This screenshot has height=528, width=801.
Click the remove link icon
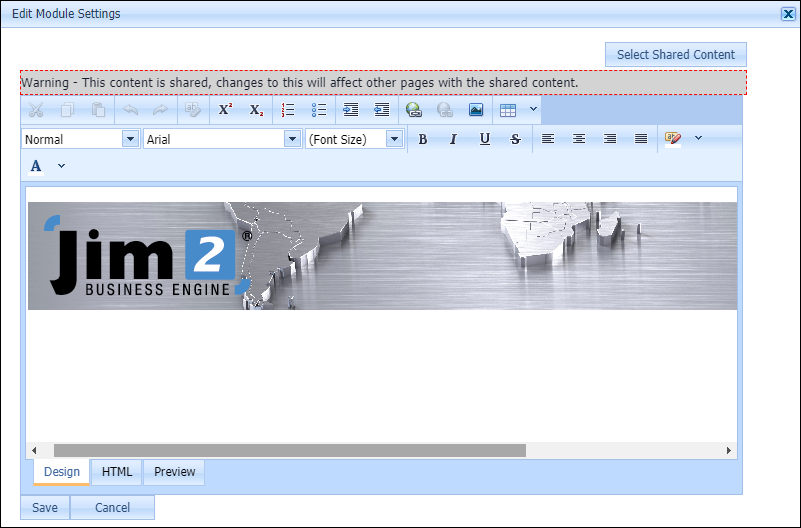[x=445, y=110]
